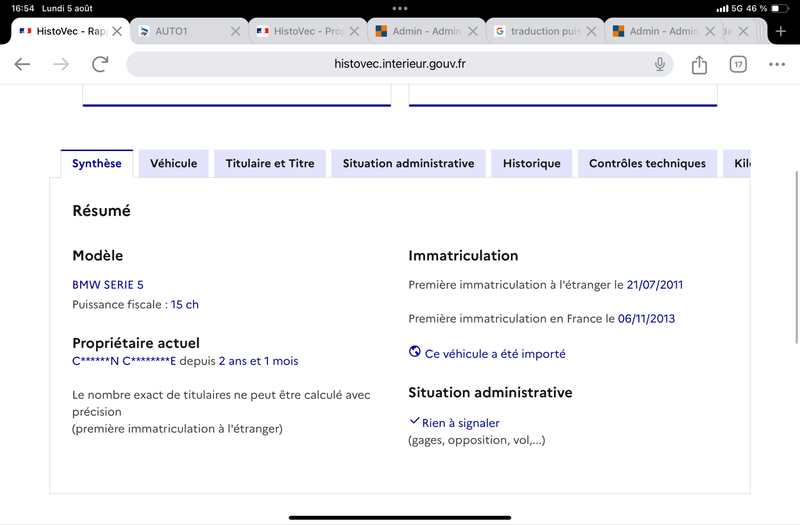Close the first Admin tab
This screenshot has width=800, height=525.
(x=473, y=31)
